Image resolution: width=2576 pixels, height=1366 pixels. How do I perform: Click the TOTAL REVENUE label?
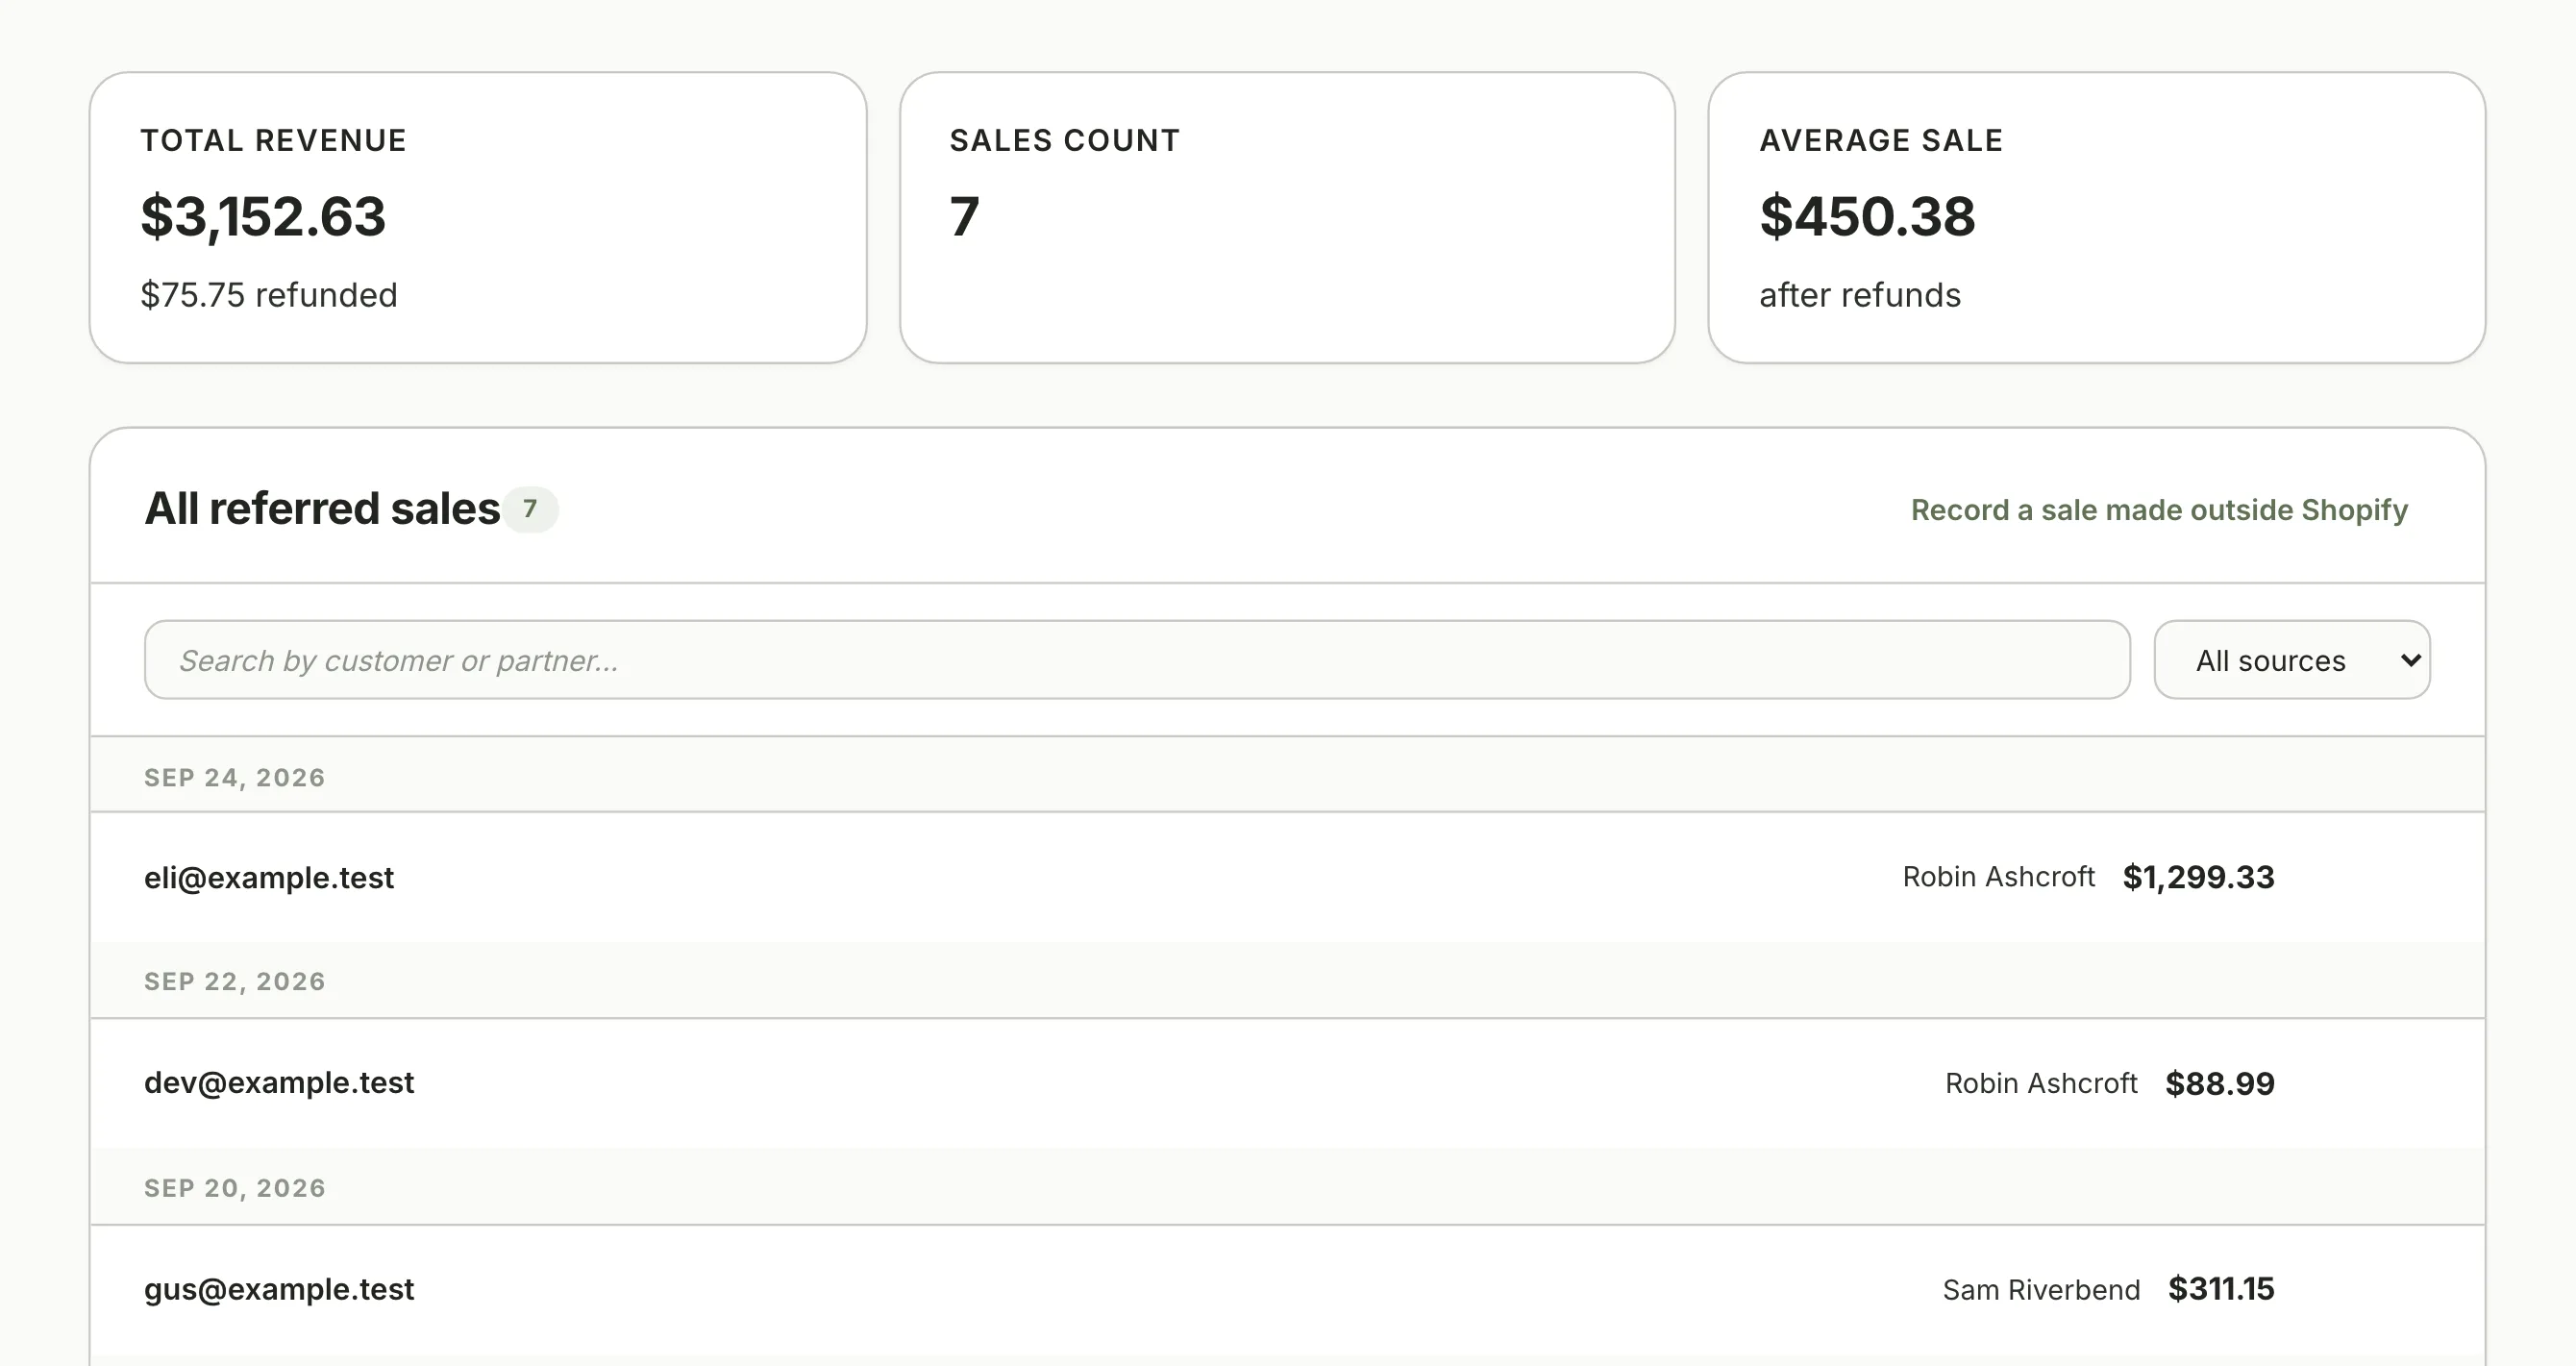point(273,141)
